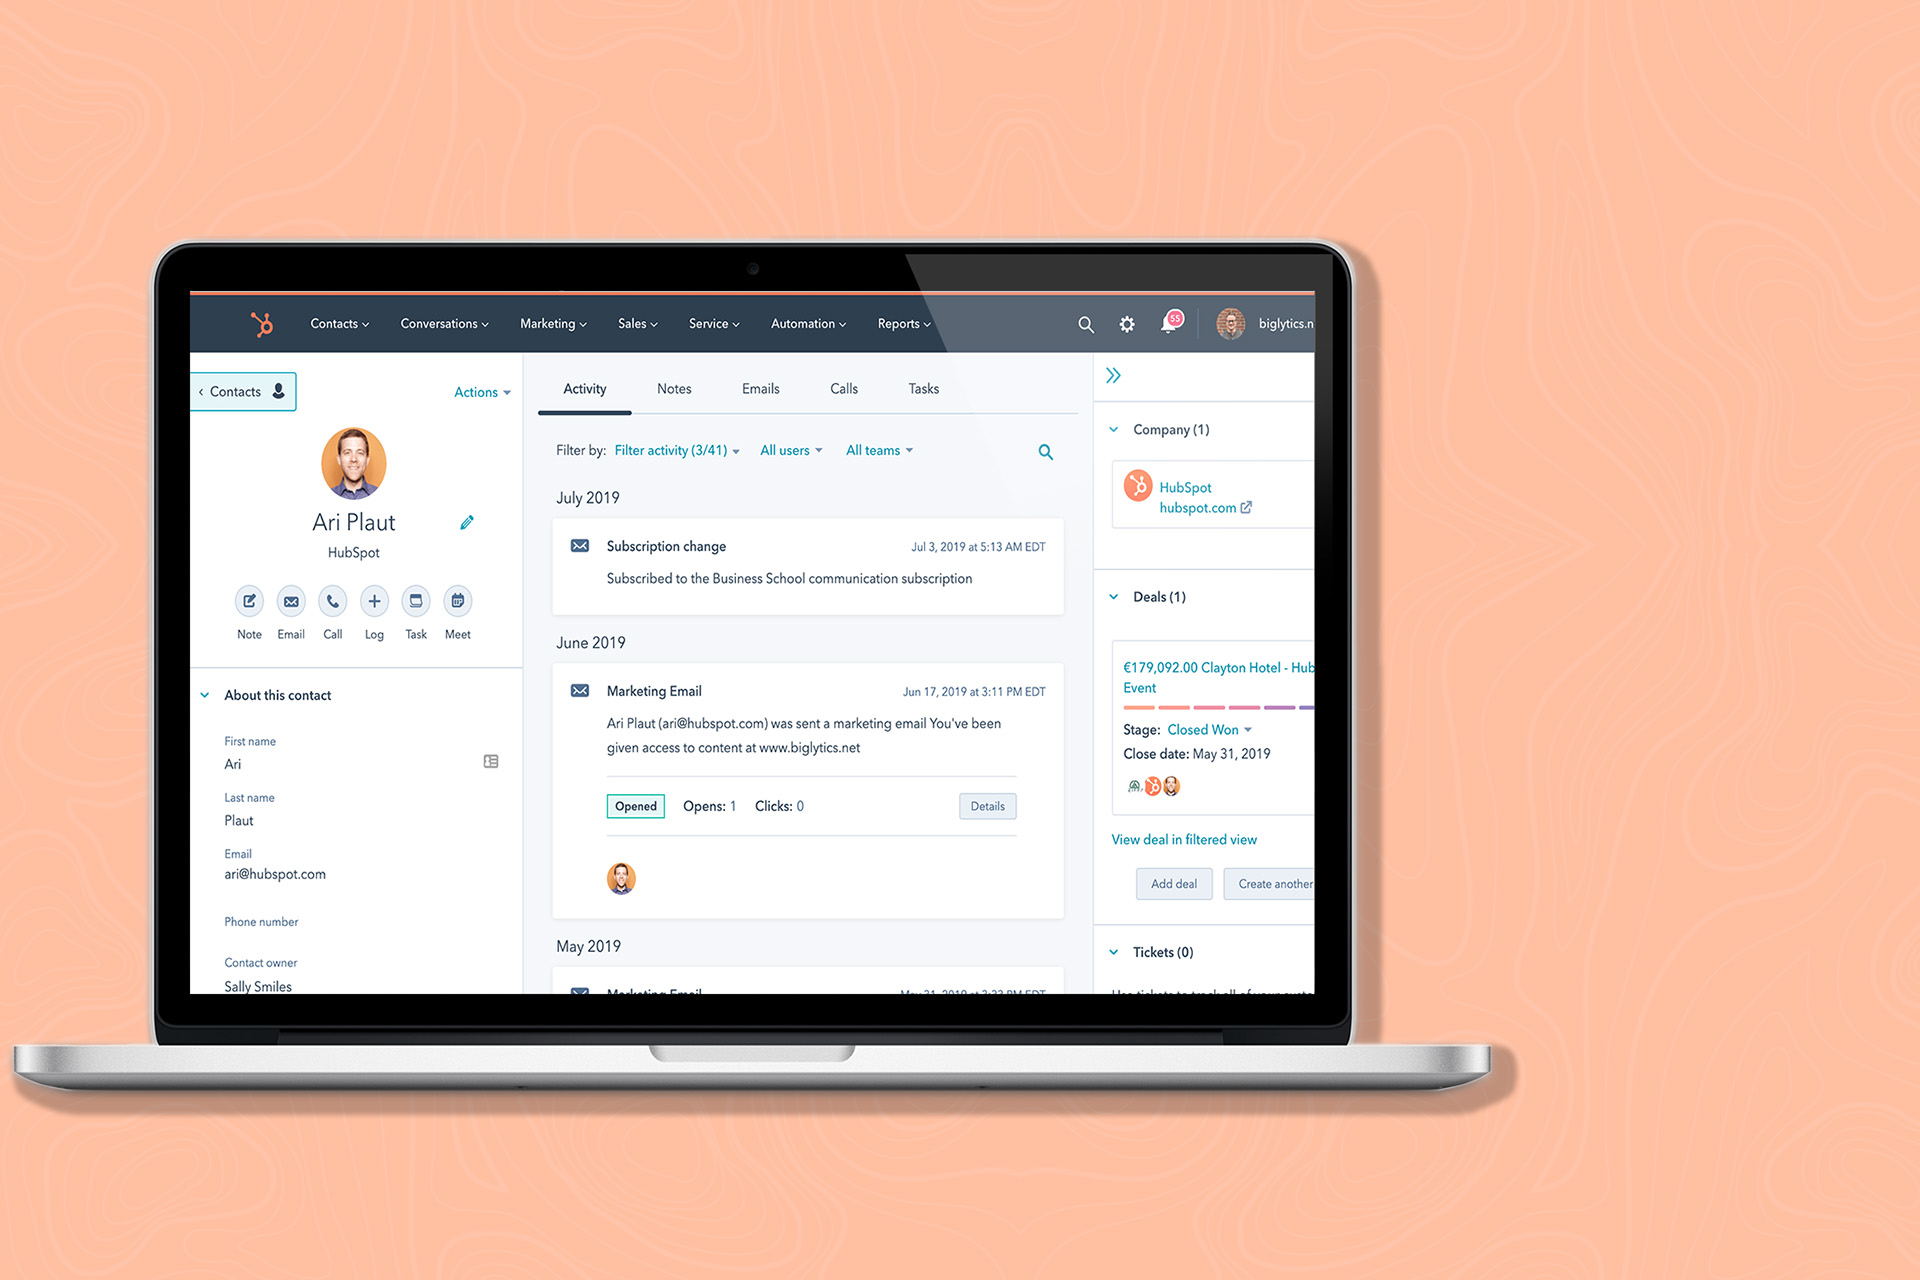Click the HubSpot search icon in the navbar
The image size is (1920, 1280).
(x=1086, y=323)
